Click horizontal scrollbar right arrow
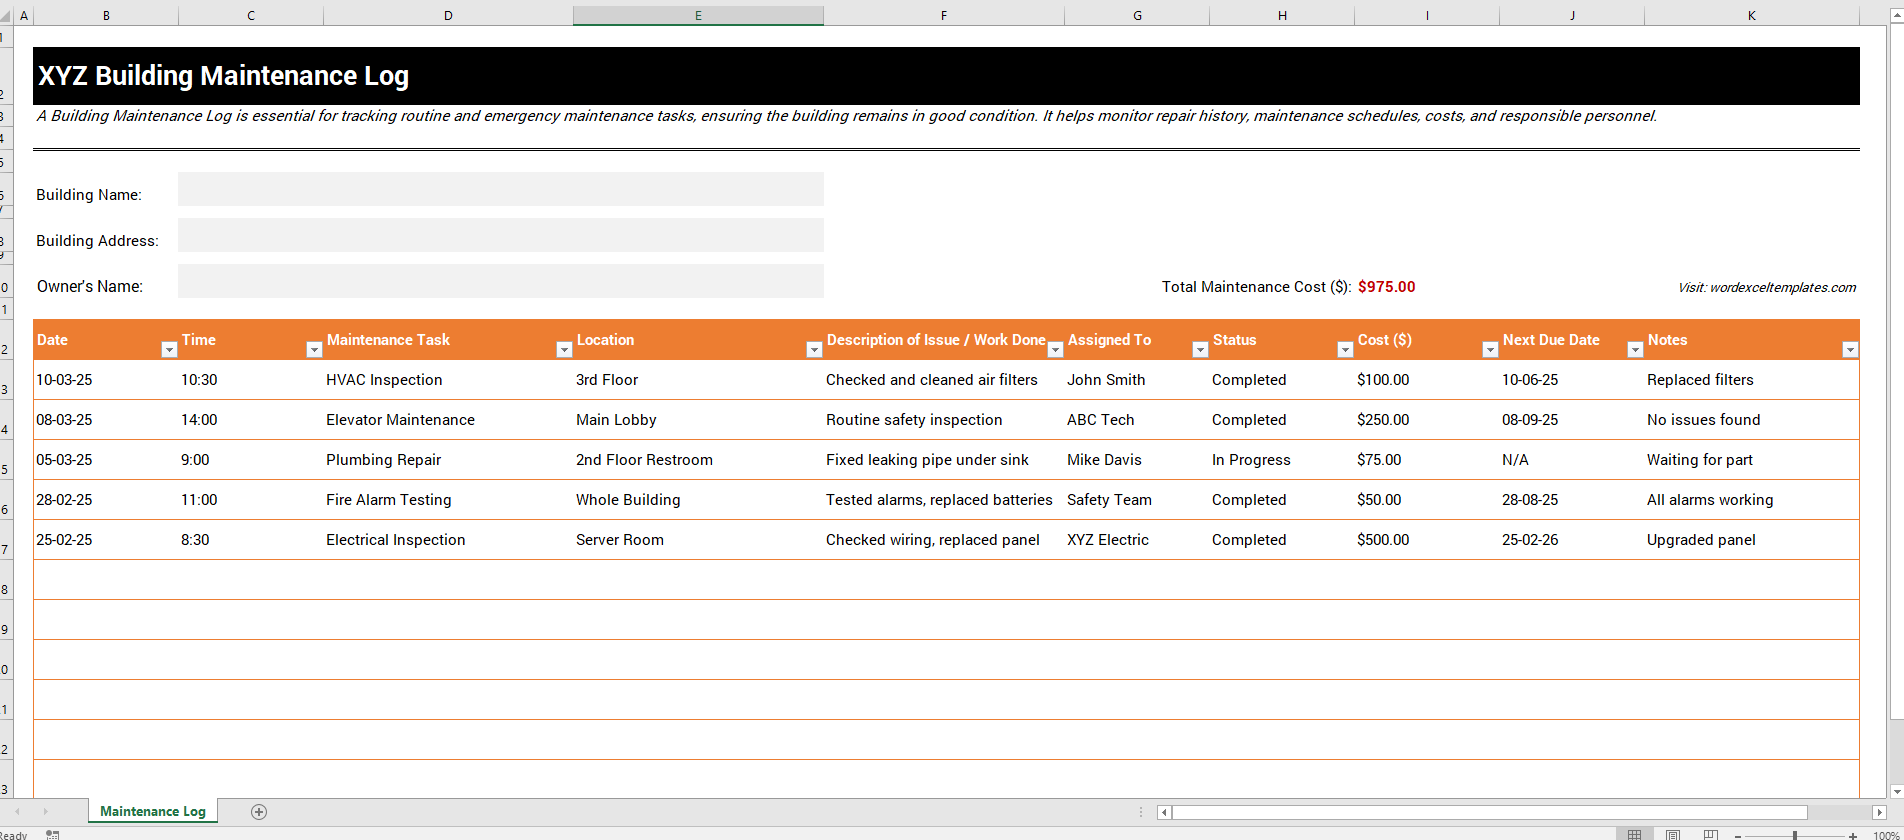The image size is (1904, 840). click(x=1879, y=812)
